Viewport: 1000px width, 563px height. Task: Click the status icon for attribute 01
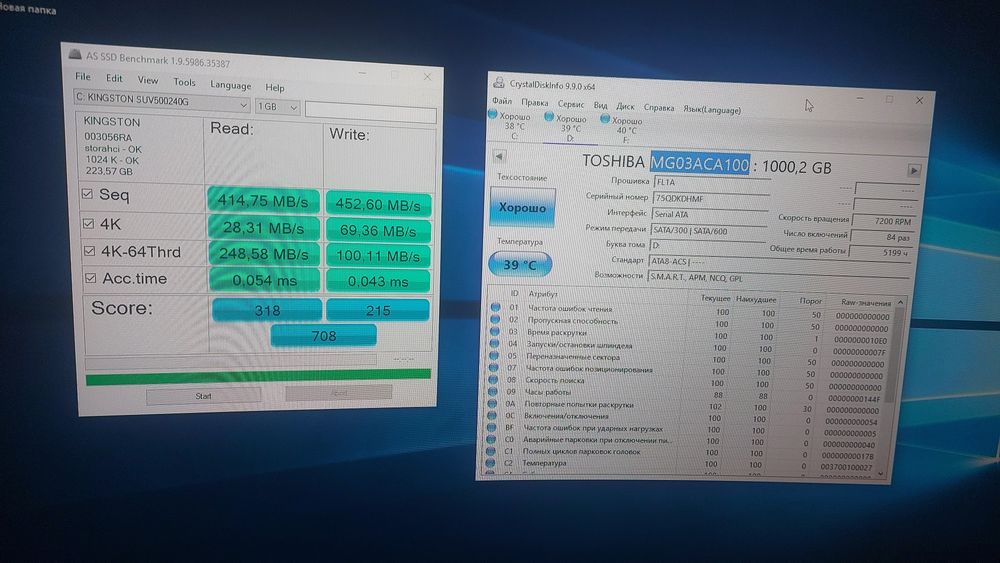tap(496, 307)
